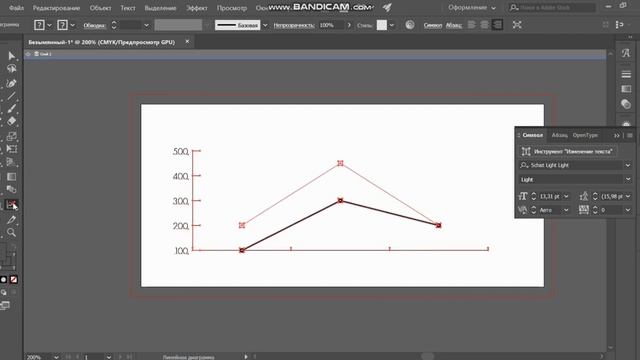640x360 pixels.
Task: Select the Eyedropper tool
Action: tap(11, 220)
